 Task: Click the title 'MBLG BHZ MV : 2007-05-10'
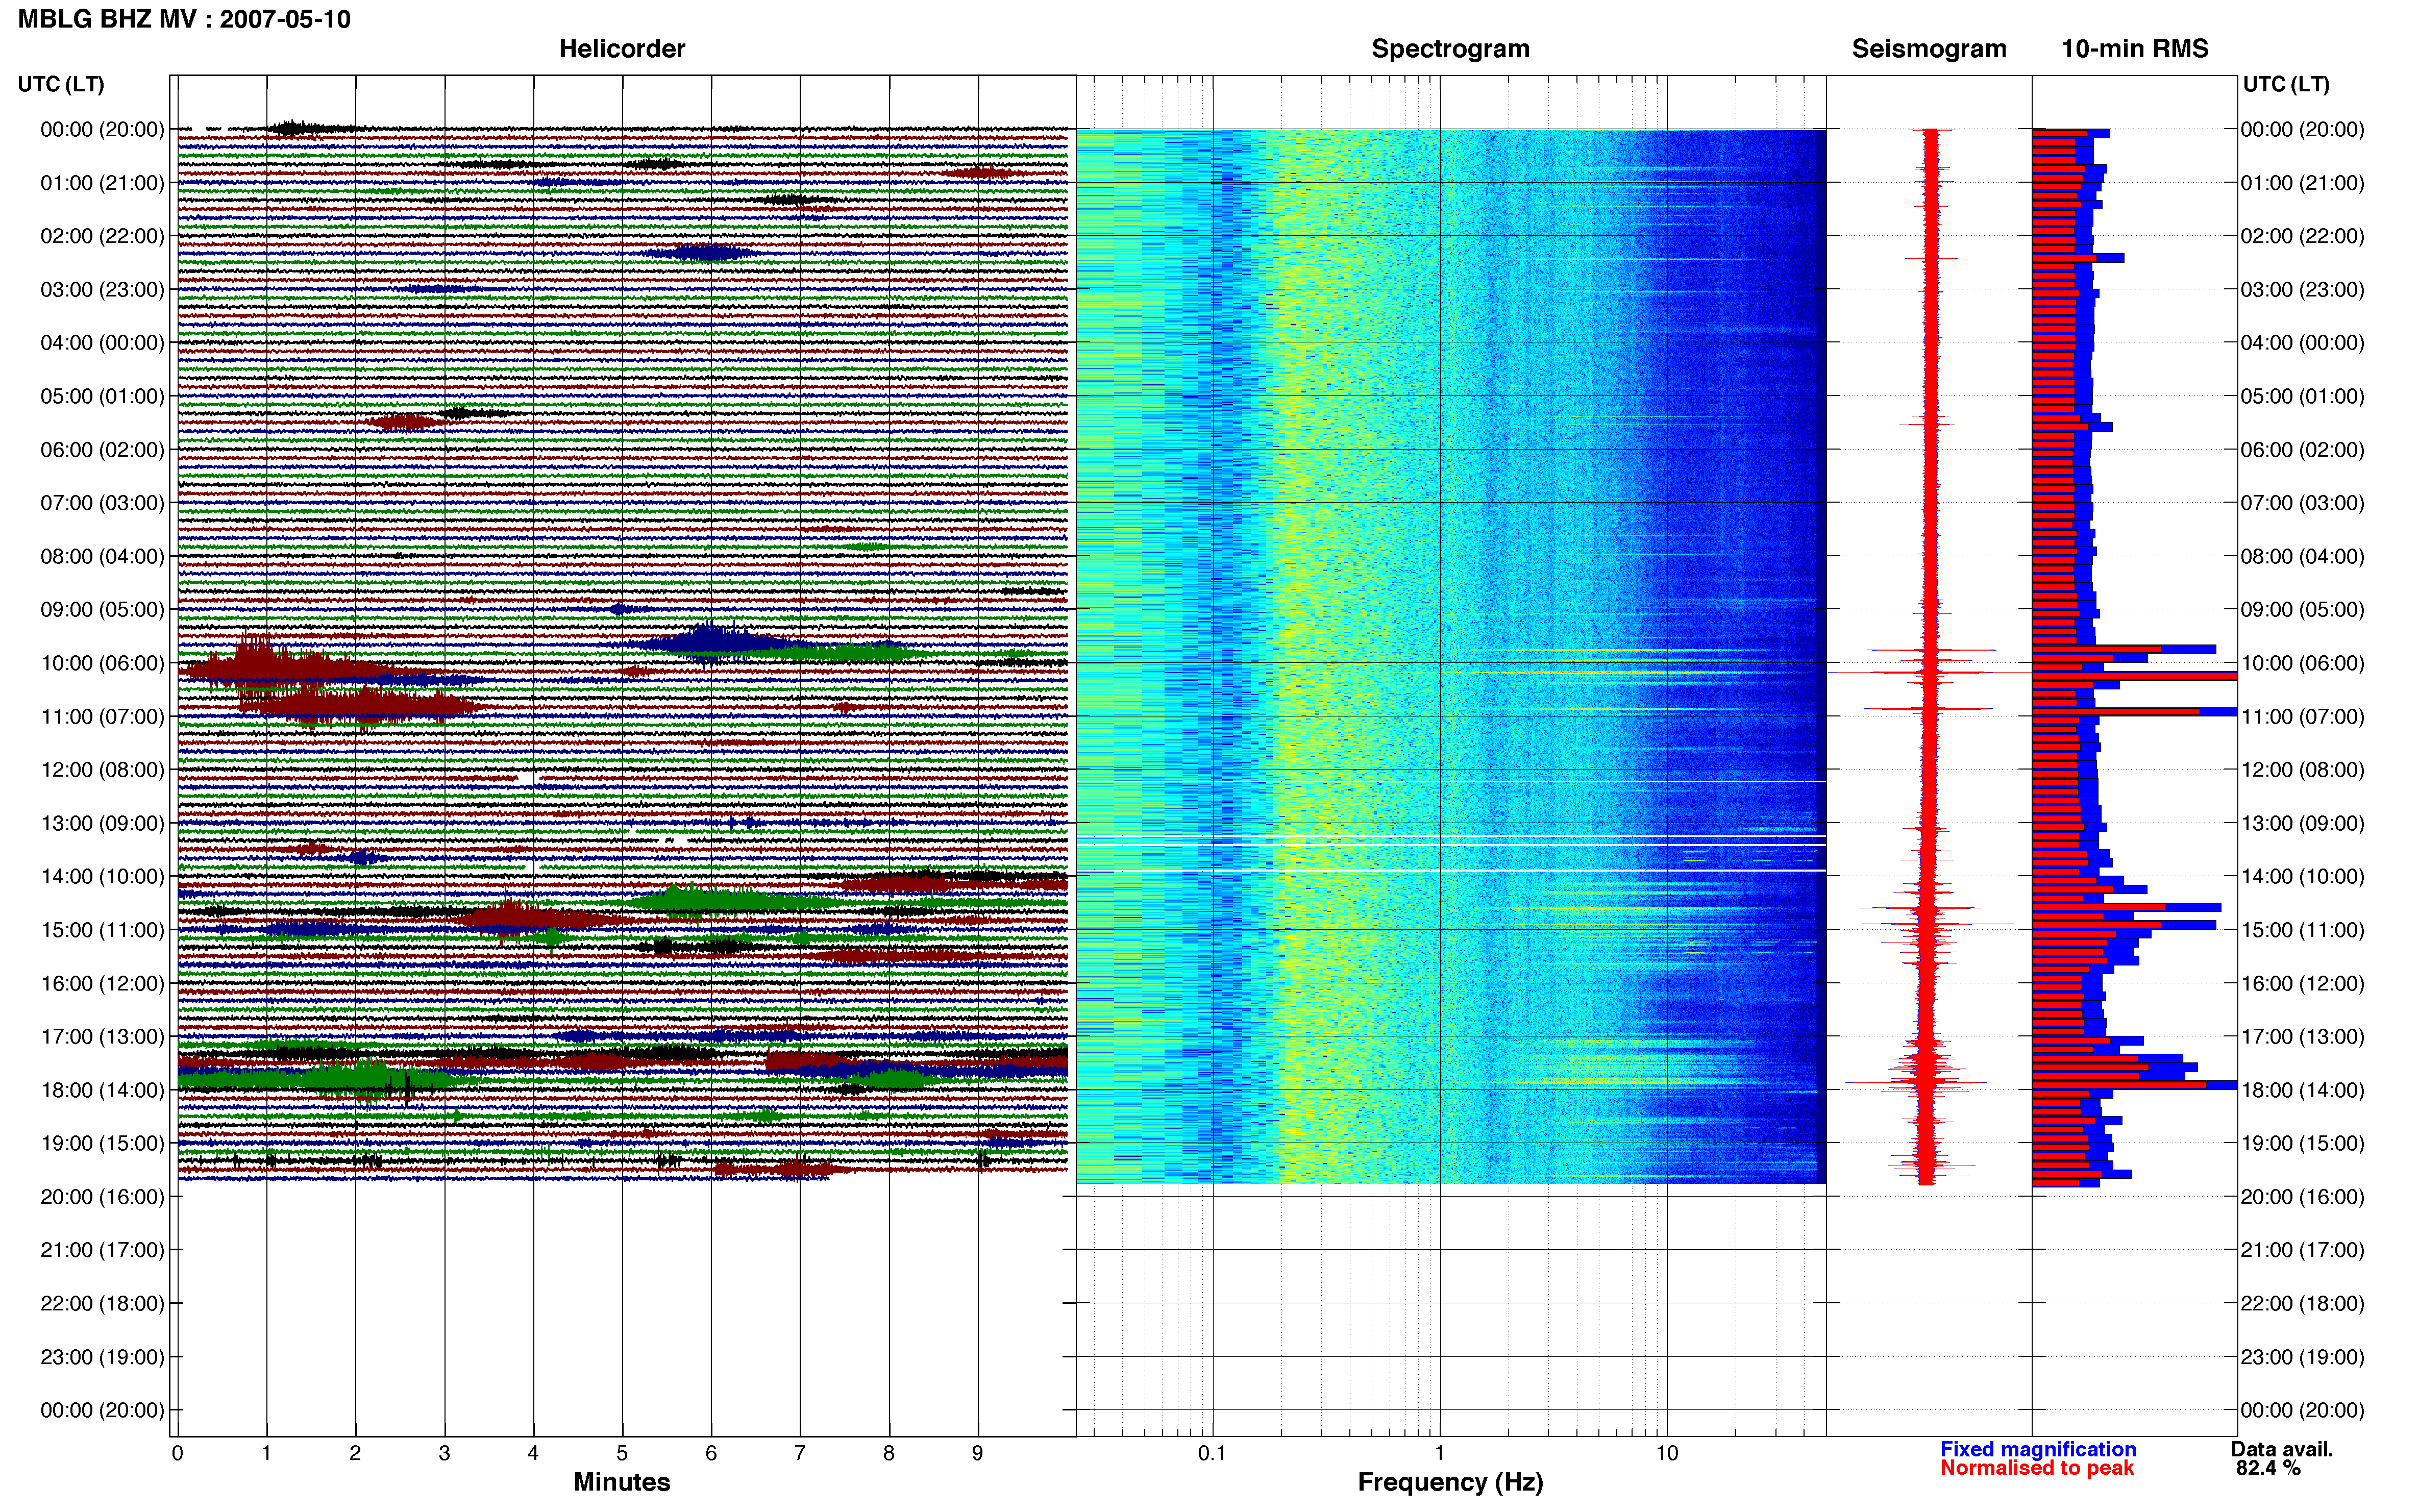(184, 19)
